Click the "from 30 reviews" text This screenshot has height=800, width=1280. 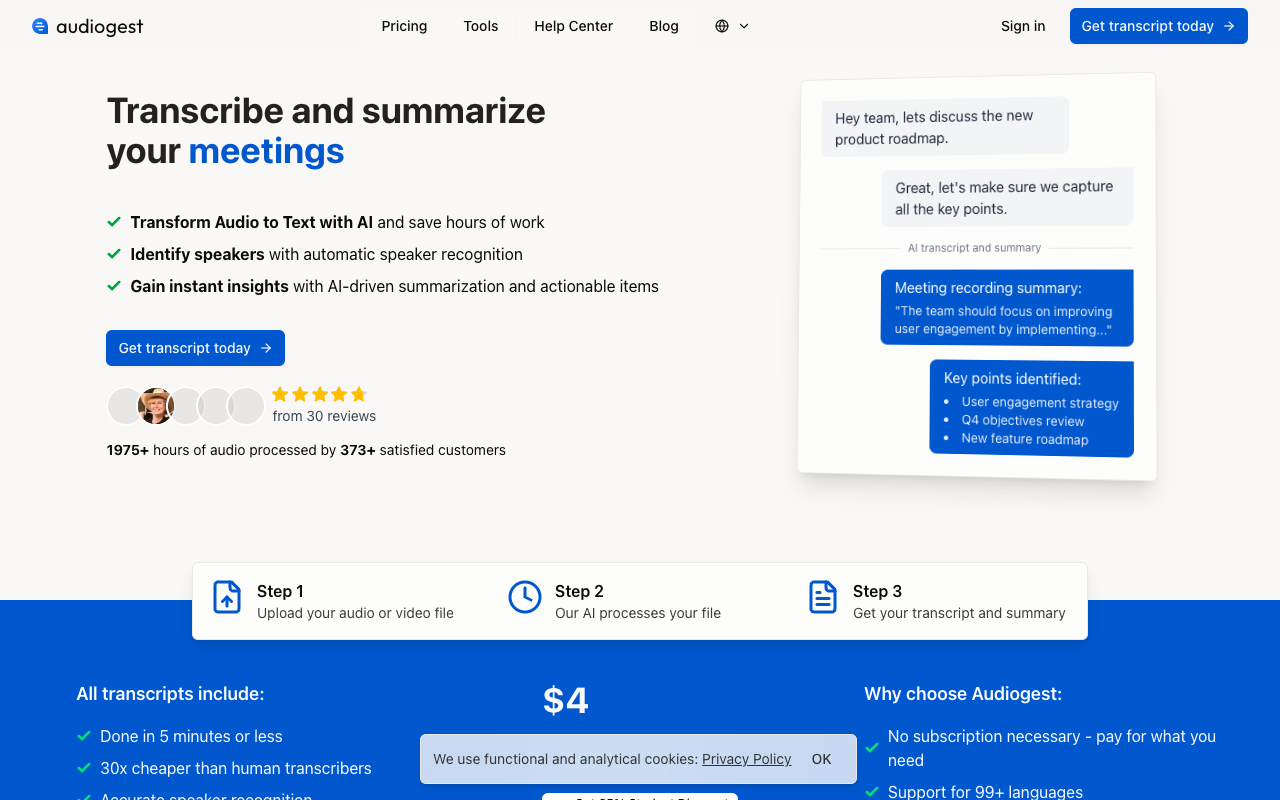[x=324, y=416]
